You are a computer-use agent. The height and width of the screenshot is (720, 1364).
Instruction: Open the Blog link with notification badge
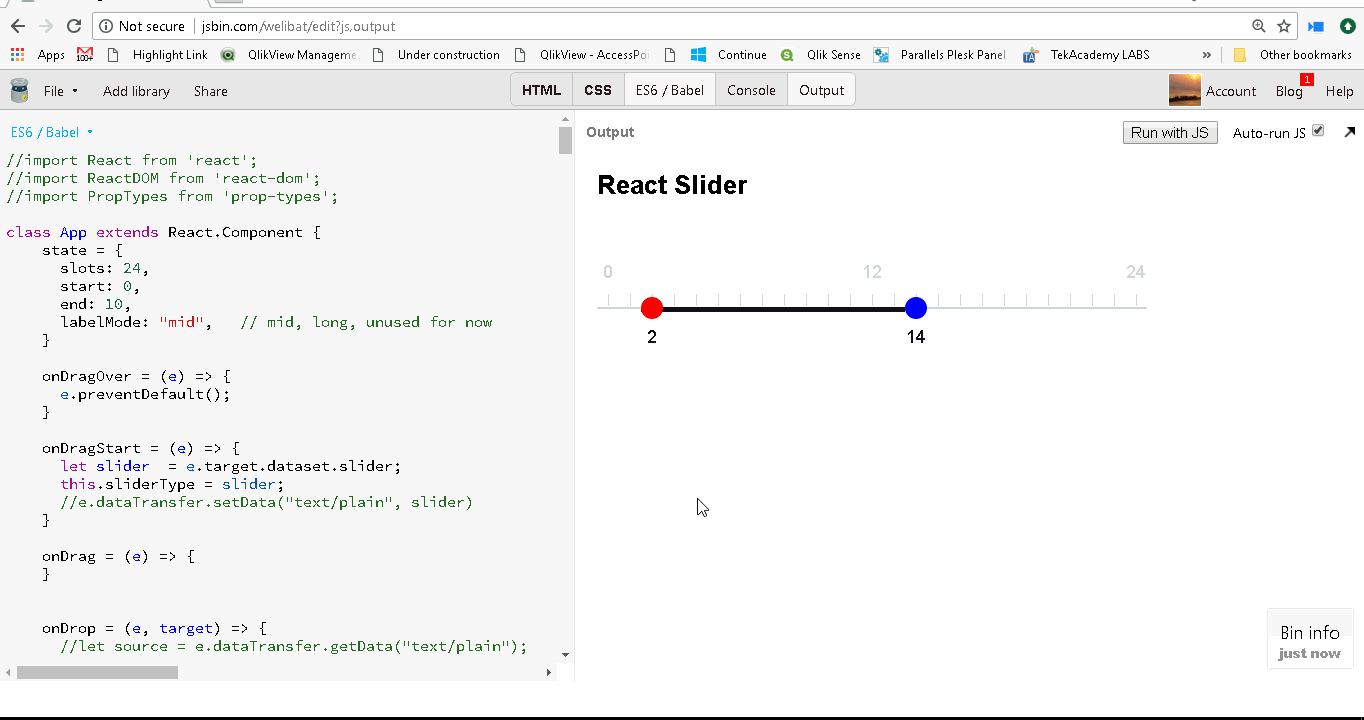1289,91
